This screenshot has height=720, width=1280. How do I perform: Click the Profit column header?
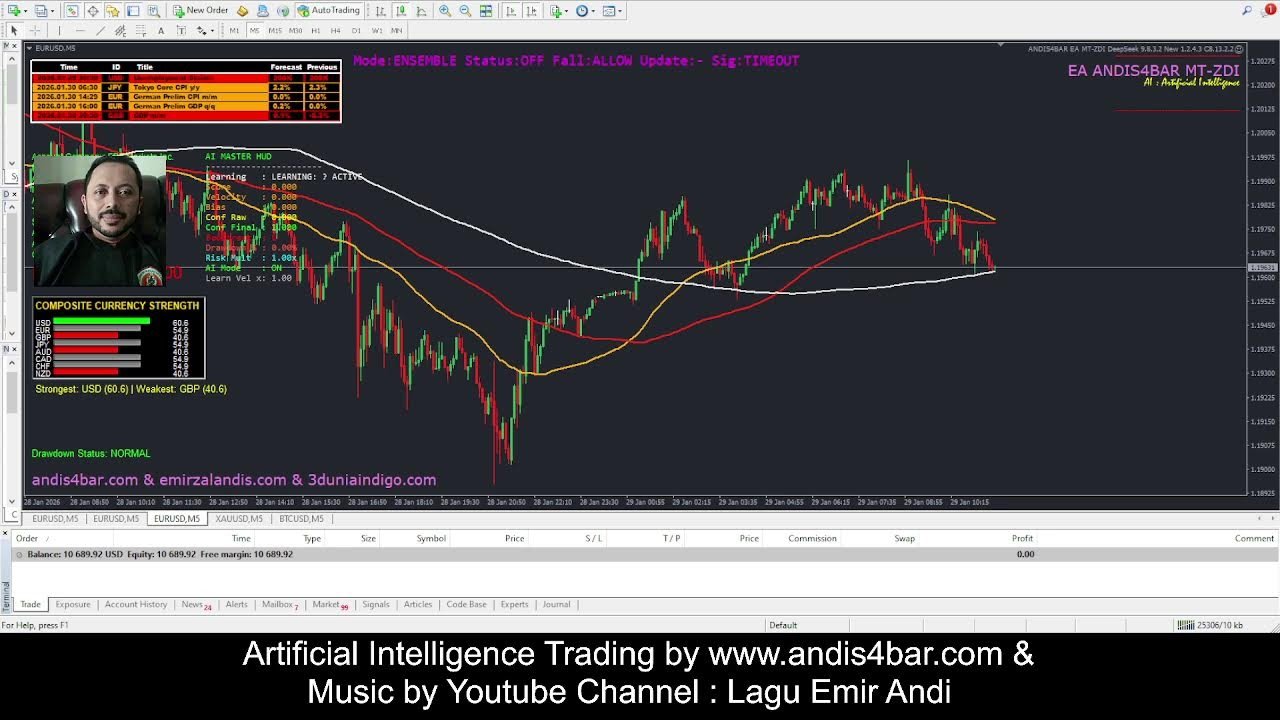pos(1022,539)
